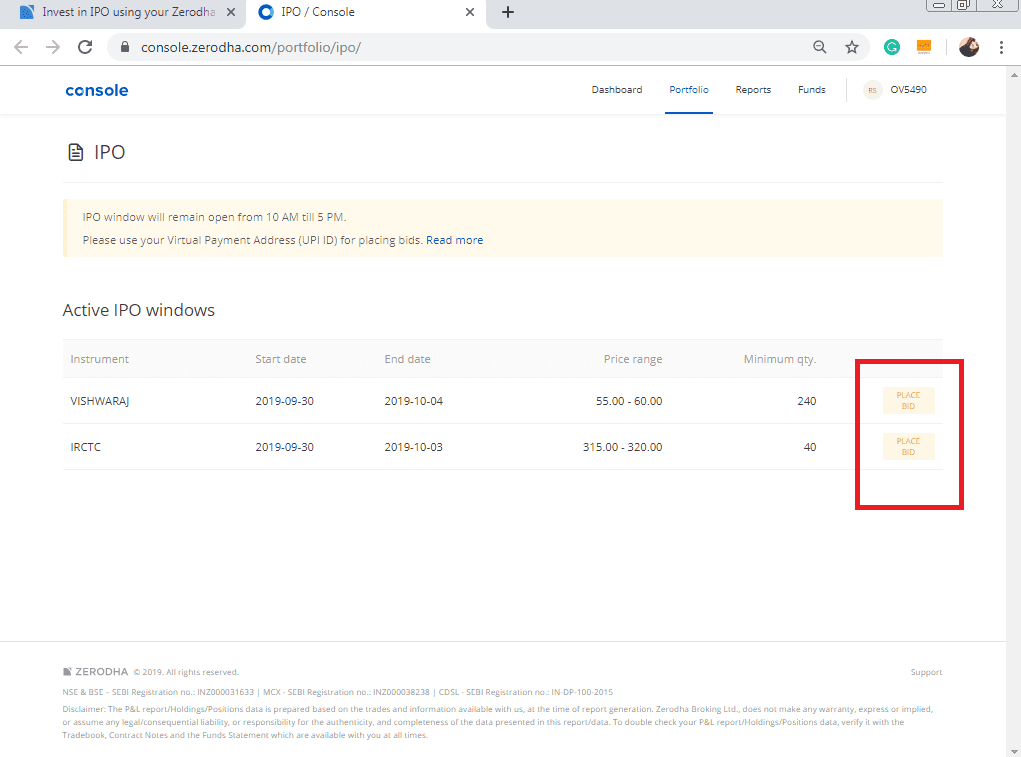This screenshot has height=757, width=1021.
Task: Click the Price range column header
Action: 633,359
